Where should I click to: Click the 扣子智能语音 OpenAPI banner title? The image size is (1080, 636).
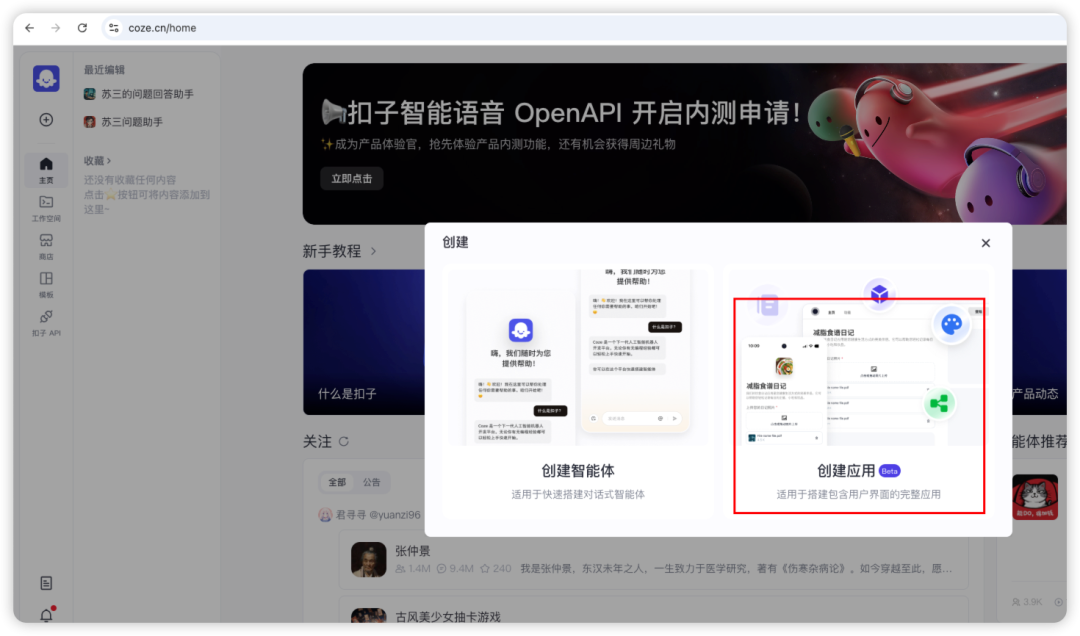point(561,113)
